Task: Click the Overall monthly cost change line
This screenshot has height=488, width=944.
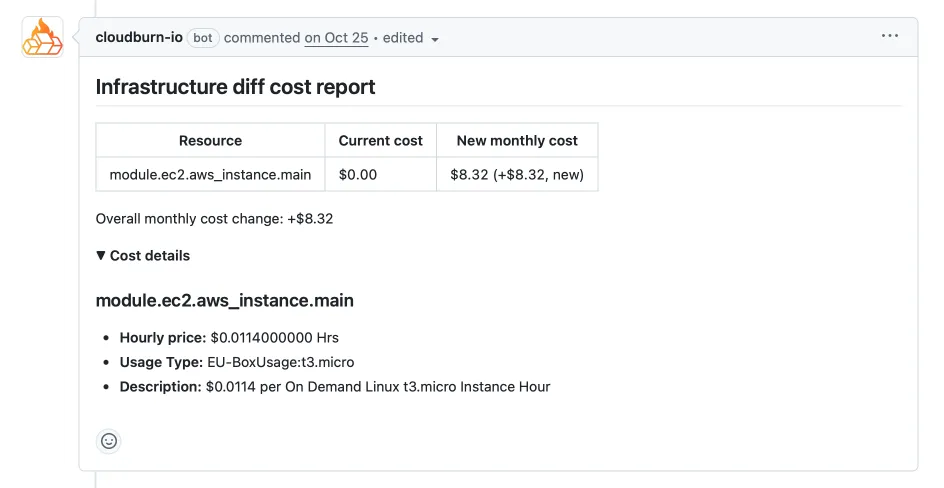Action: coord(214,218)
